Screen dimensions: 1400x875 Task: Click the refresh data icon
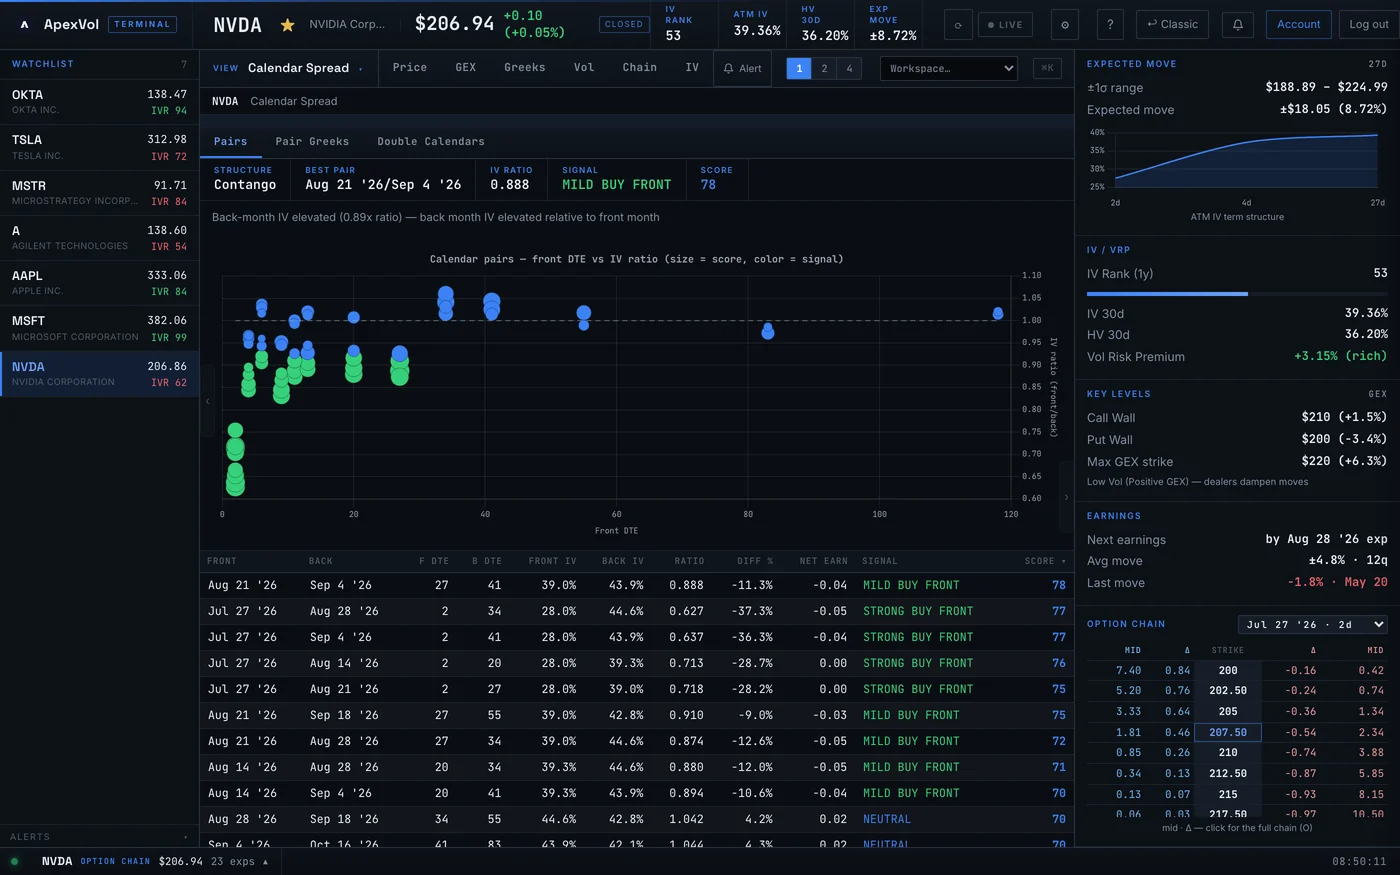click(958, 25)
